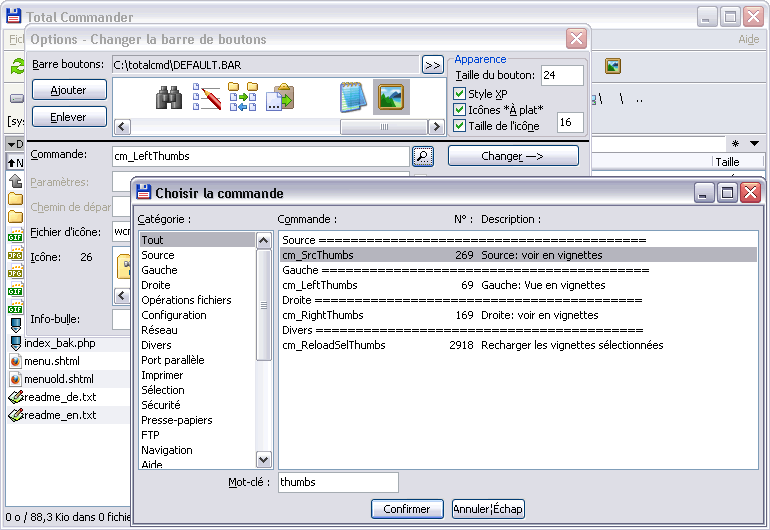Screen dimensions: 770x530
Task: Select the cm_SrcThumbs command row
Action: tap(518, 255)
